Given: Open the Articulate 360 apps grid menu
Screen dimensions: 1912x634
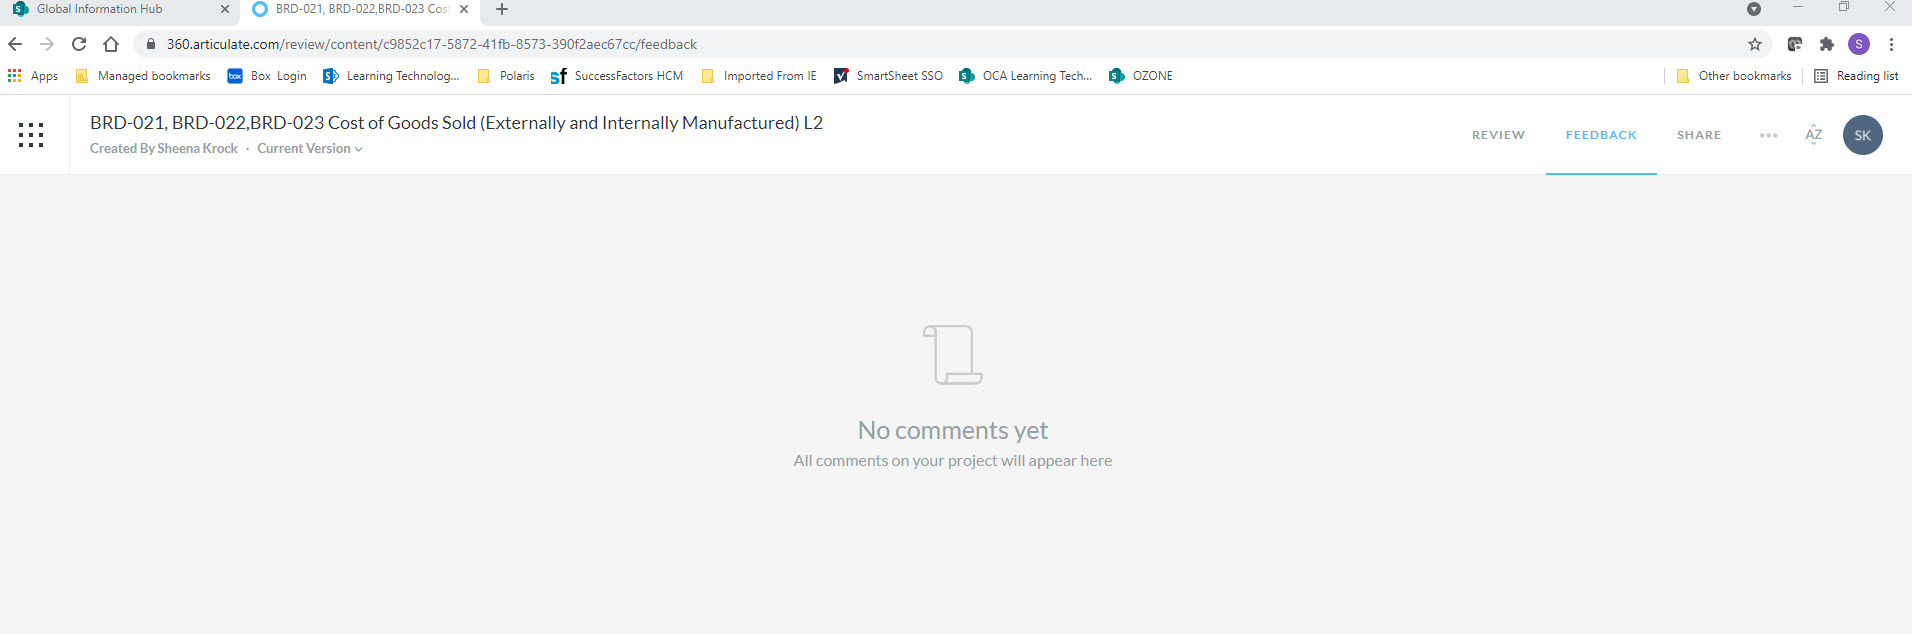Looking at the screenshot, I should click(31, 135).
